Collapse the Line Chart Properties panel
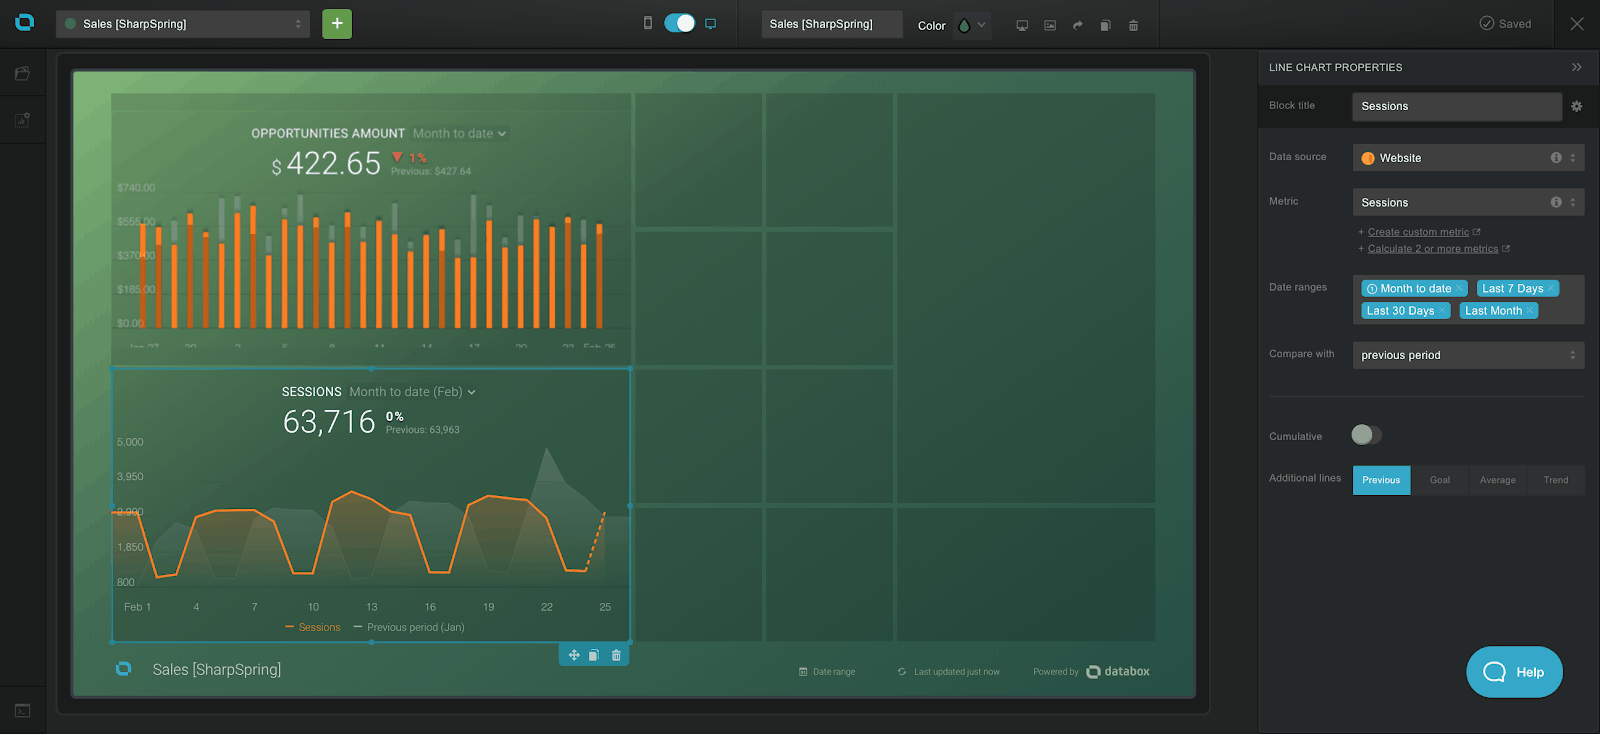The height and width of the screenshot is (734, 1600). pos(1577,67)
